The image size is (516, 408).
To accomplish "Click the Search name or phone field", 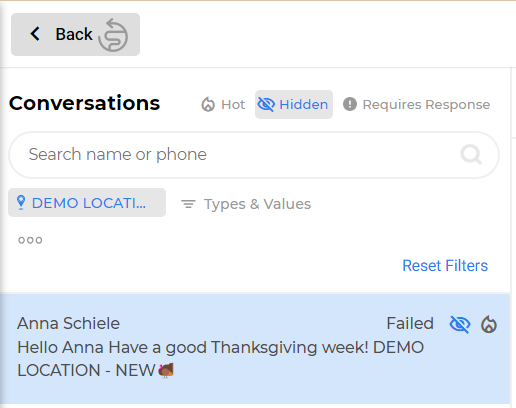I will [x=254, y=155].
